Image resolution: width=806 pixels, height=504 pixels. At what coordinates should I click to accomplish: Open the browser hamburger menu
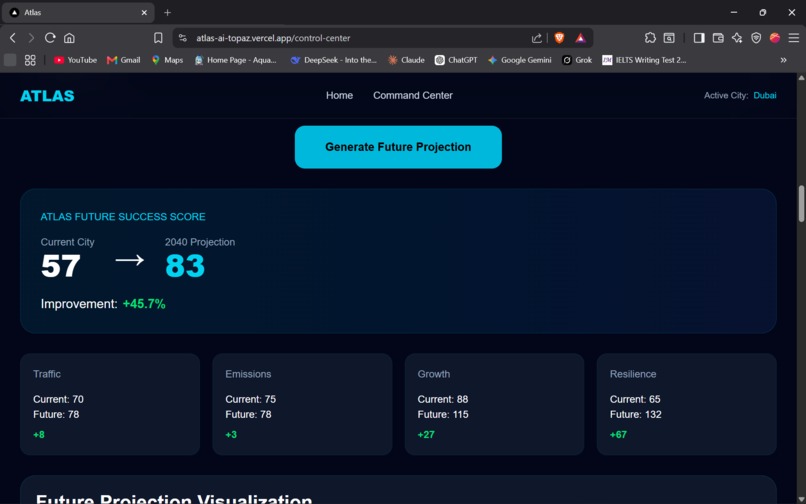(794, 38)
